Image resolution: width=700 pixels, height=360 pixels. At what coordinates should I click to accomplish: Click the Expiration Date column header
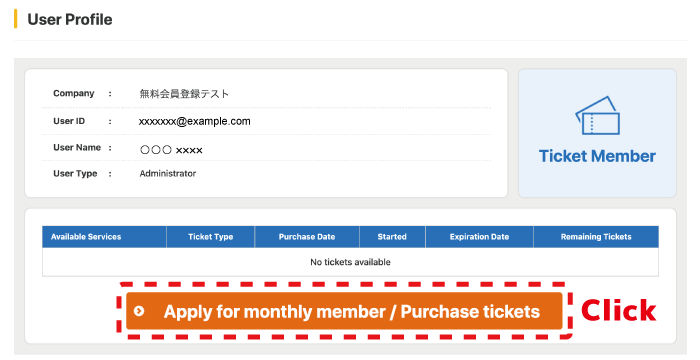(479, 237)
